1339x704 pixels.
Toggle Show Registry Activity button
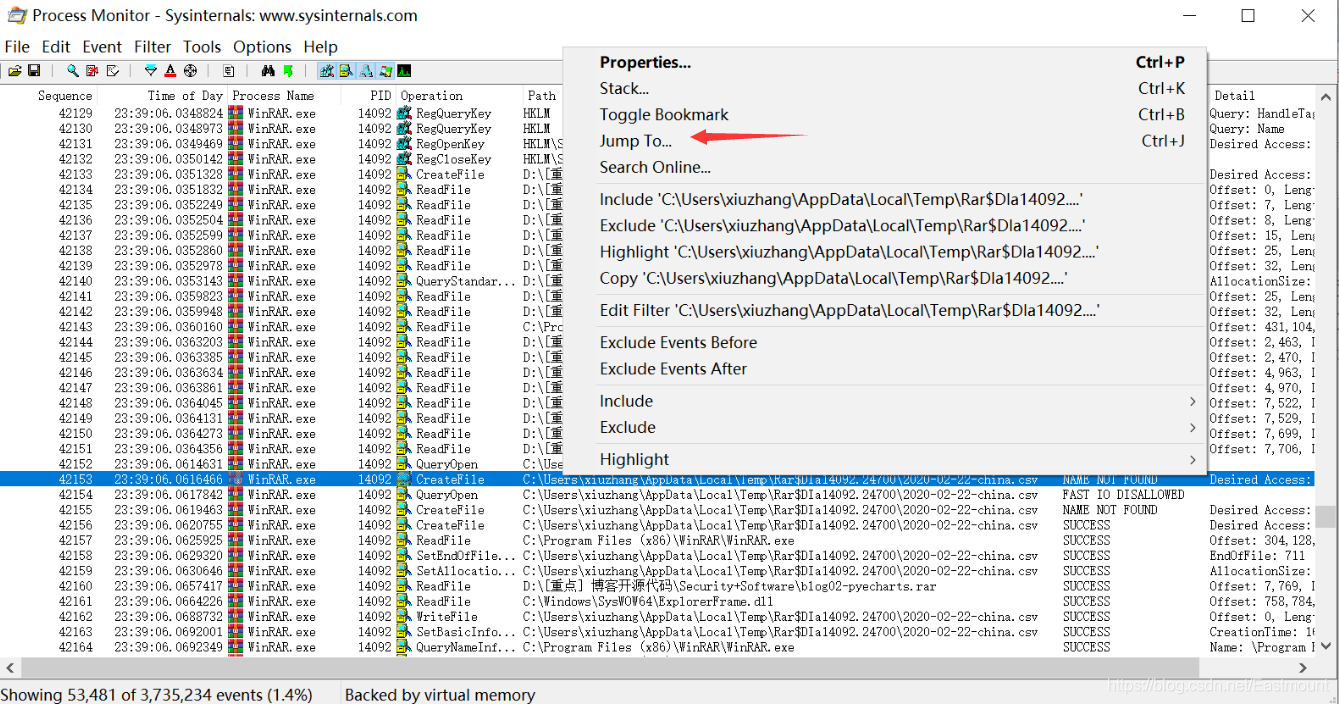pos(326,71)
